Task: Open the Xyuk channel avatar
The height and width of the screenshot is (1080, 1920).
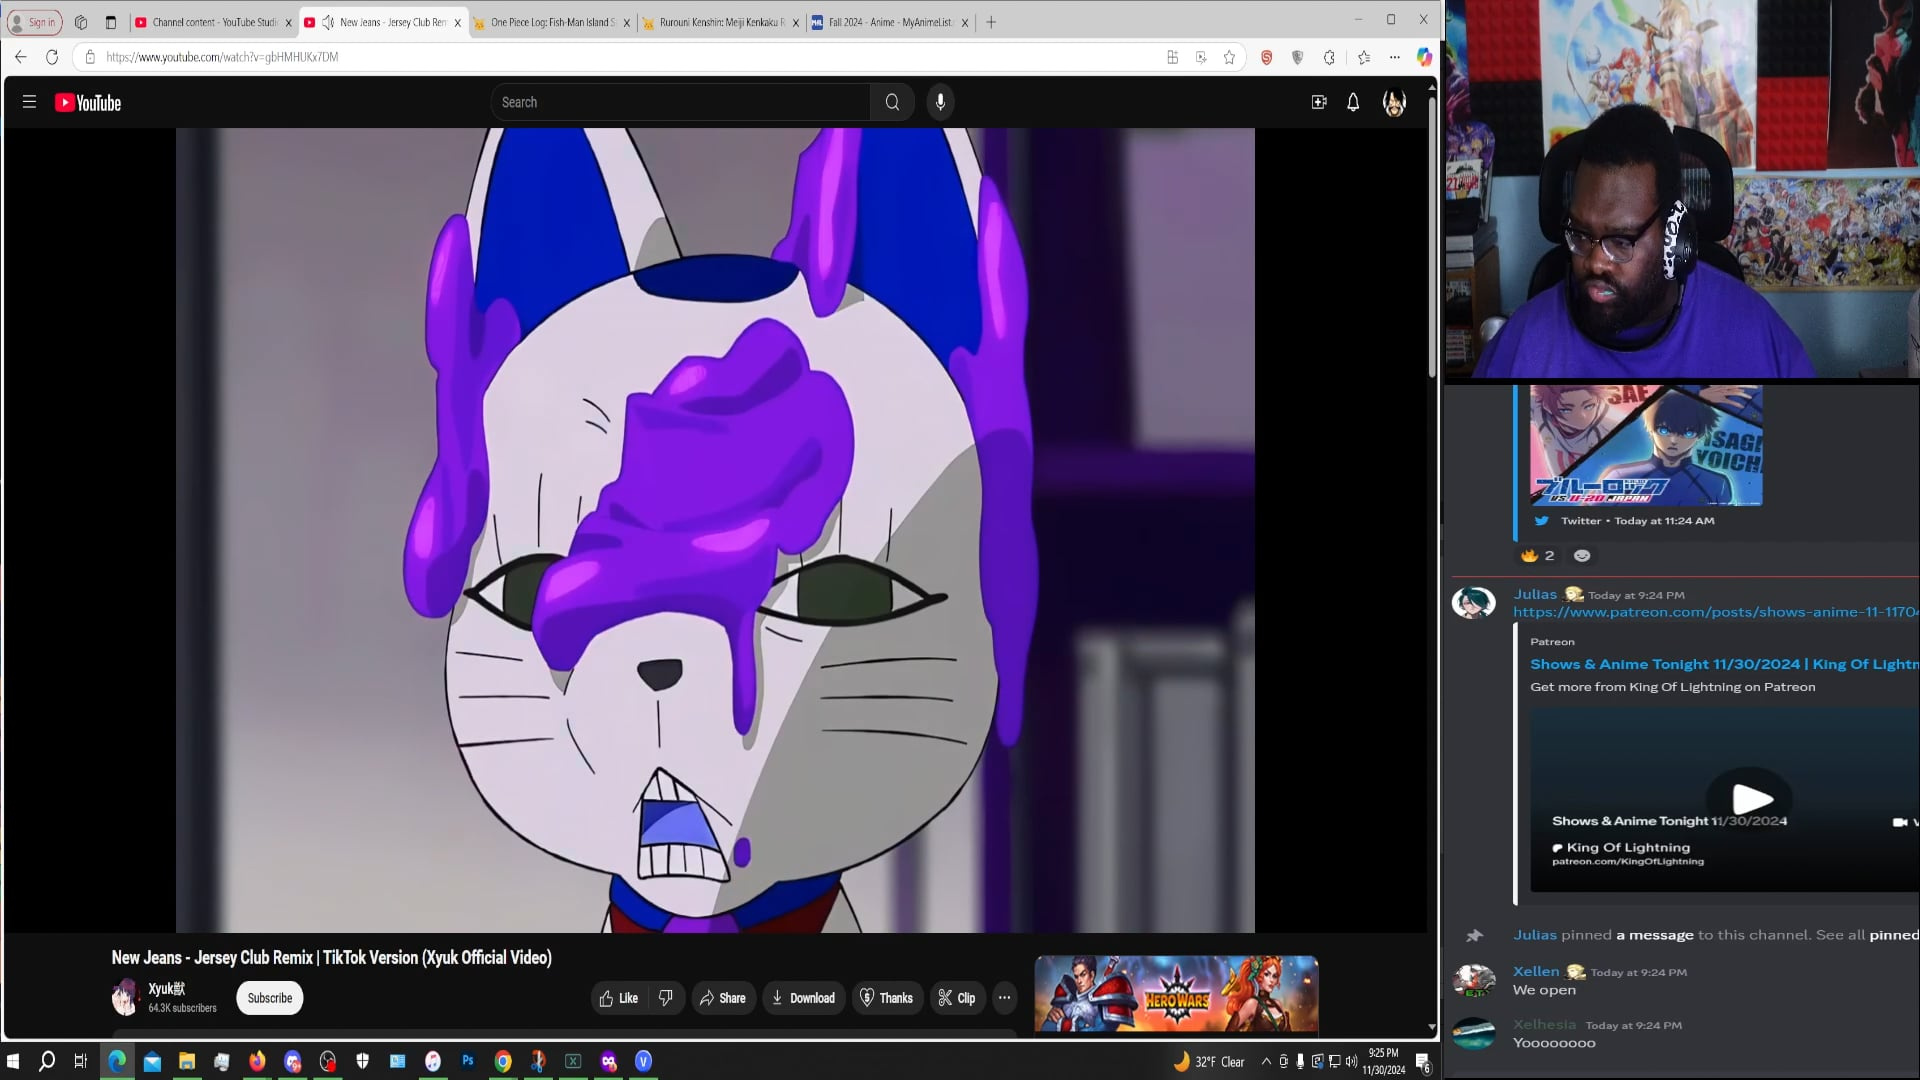Action: click(125, 998)
